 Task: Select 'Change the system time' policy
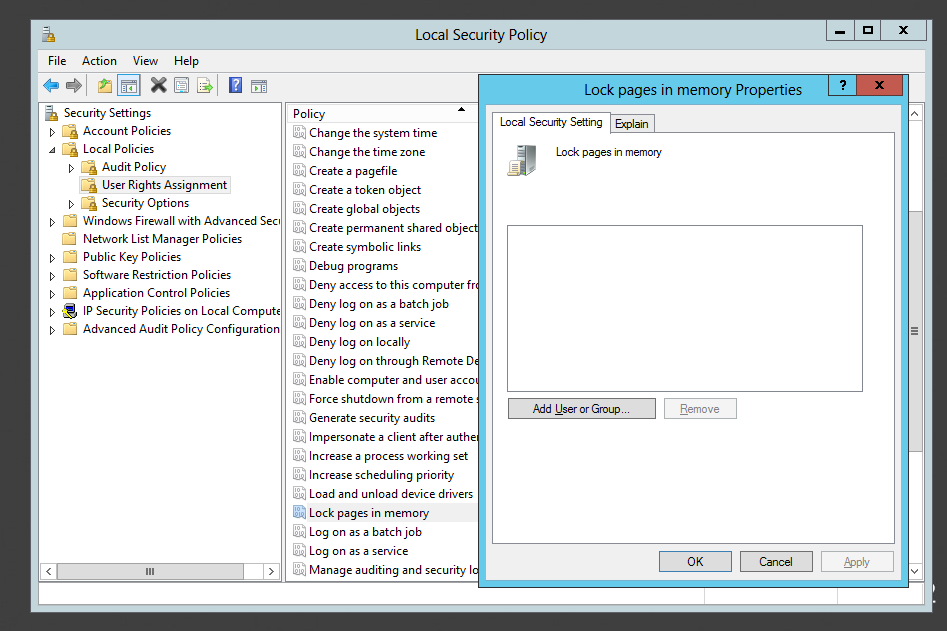tap(373, 132)
